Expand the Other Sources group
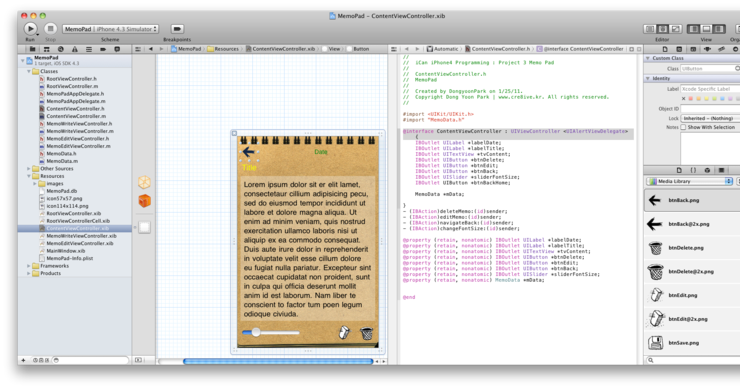Screen dimensions: 740x389 [x=29, y=169]
